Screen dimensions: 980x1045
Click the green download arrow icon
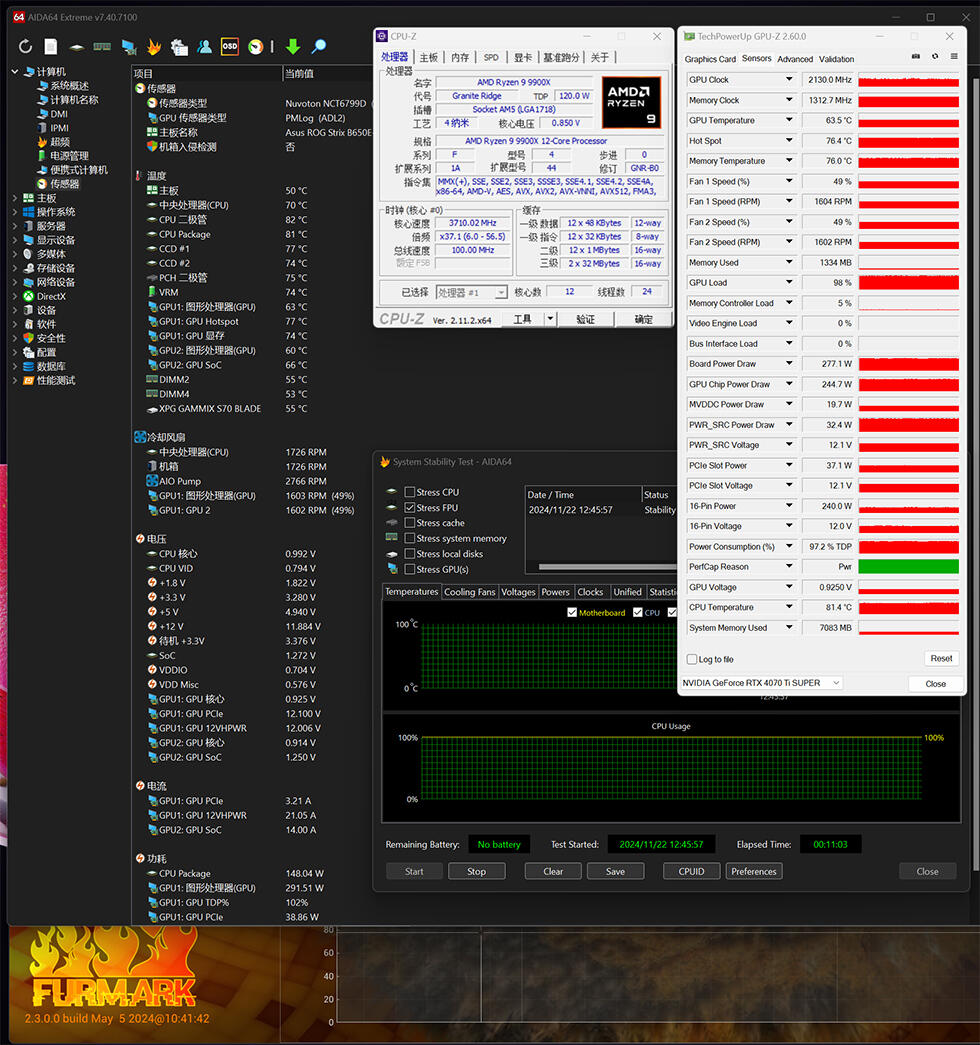(x=293, y=47)
